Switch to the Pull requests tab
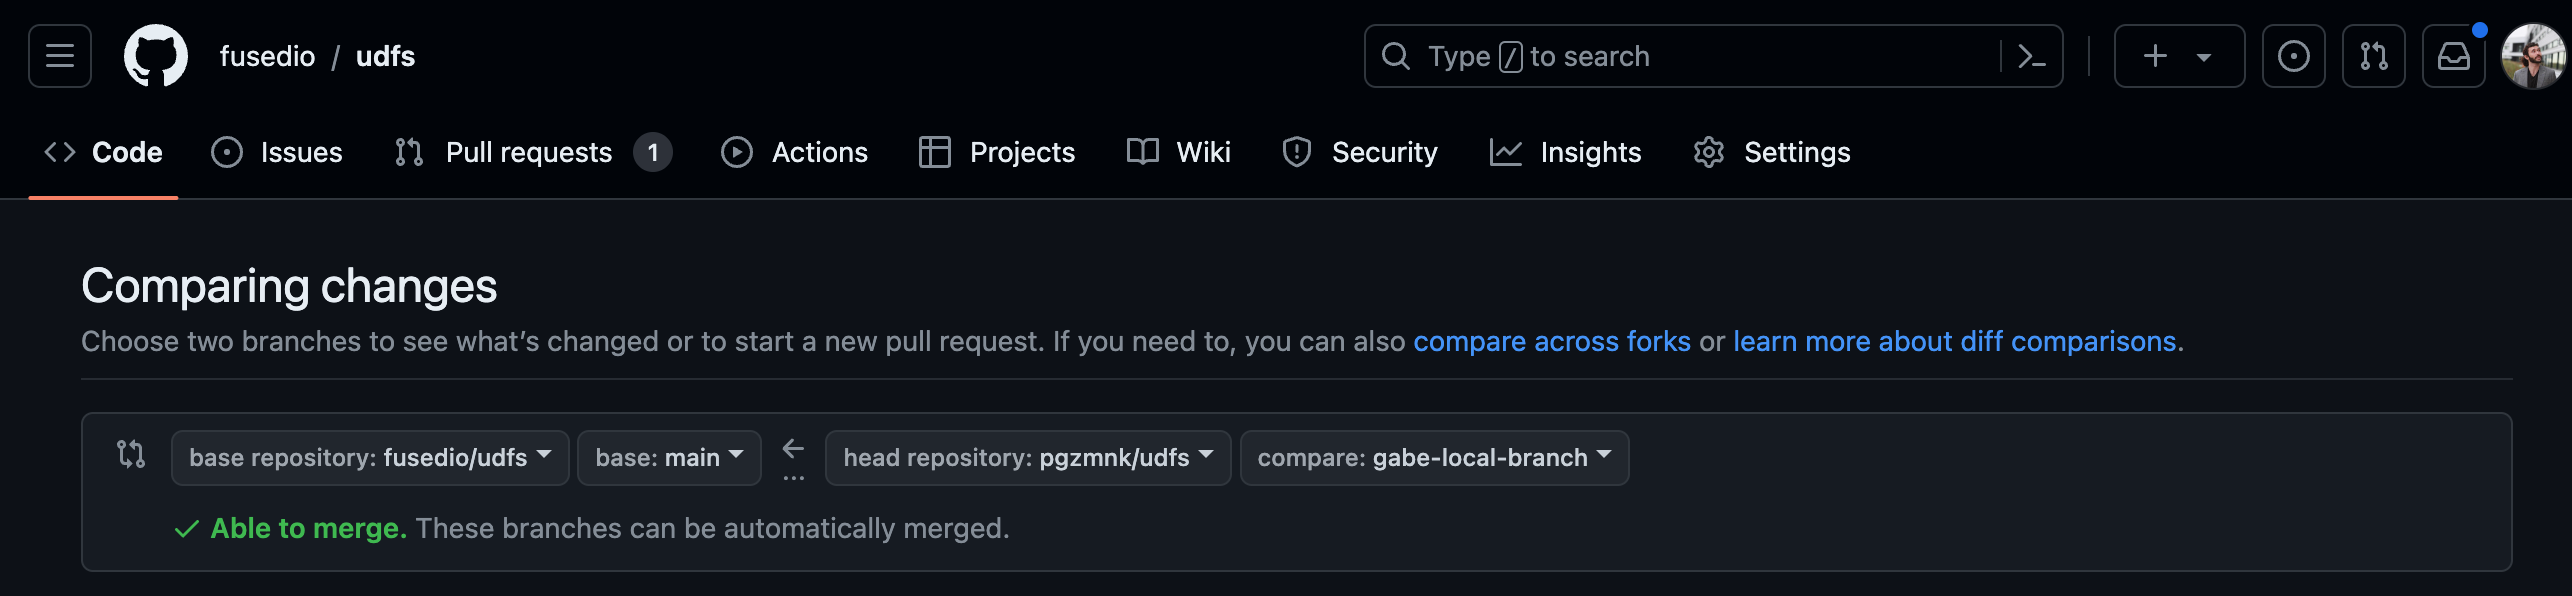The image size is (2572, 596). (530, 152)
